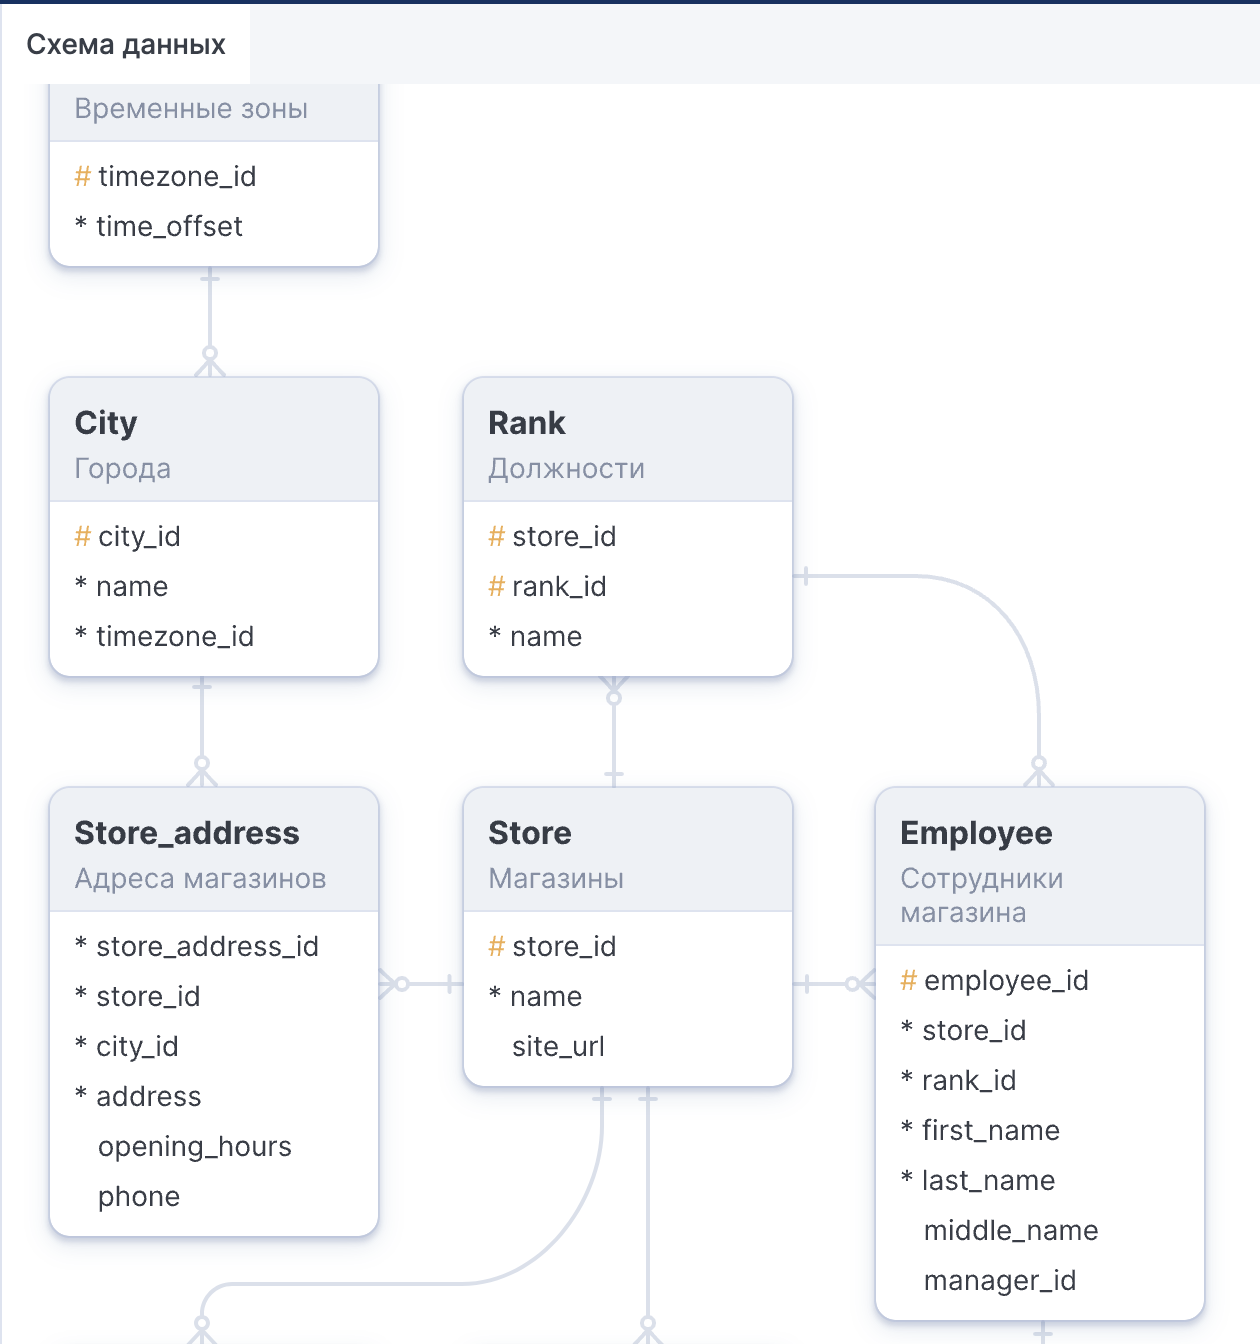Click the "Временные зоны" table caption
1260x1344 pixels.
[x=191, y=109]
